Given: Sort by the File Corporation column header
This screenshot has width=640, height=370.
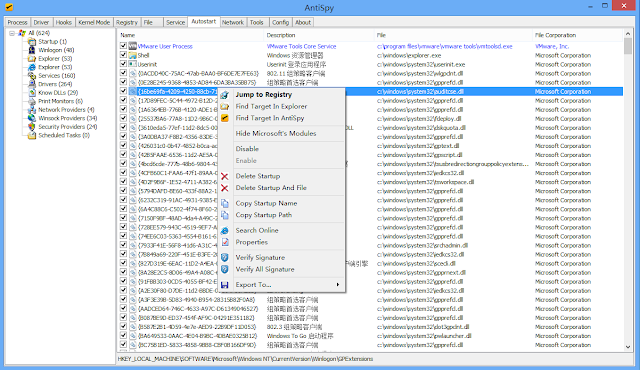Looking at the screenshot, I should pos(578,35).
